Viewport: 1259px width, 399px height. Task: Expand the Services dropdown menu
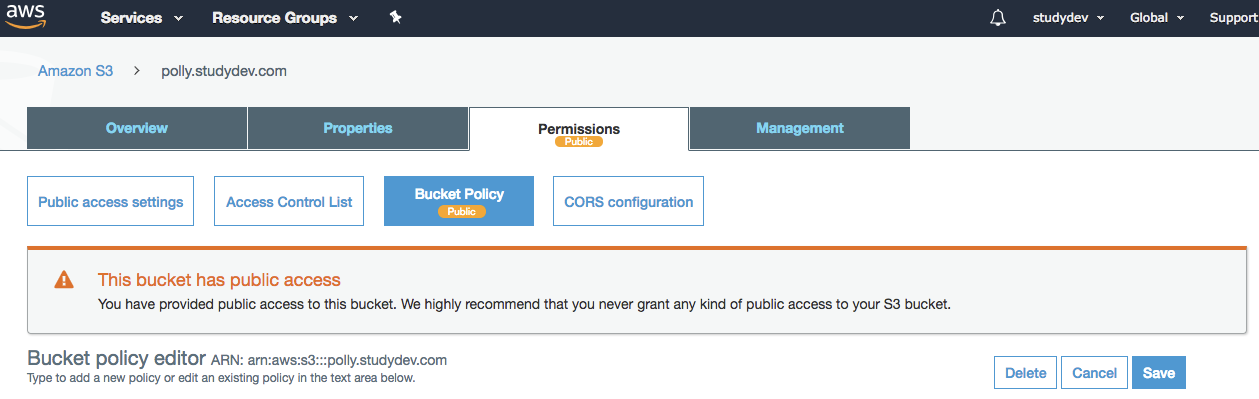[142, 18]
